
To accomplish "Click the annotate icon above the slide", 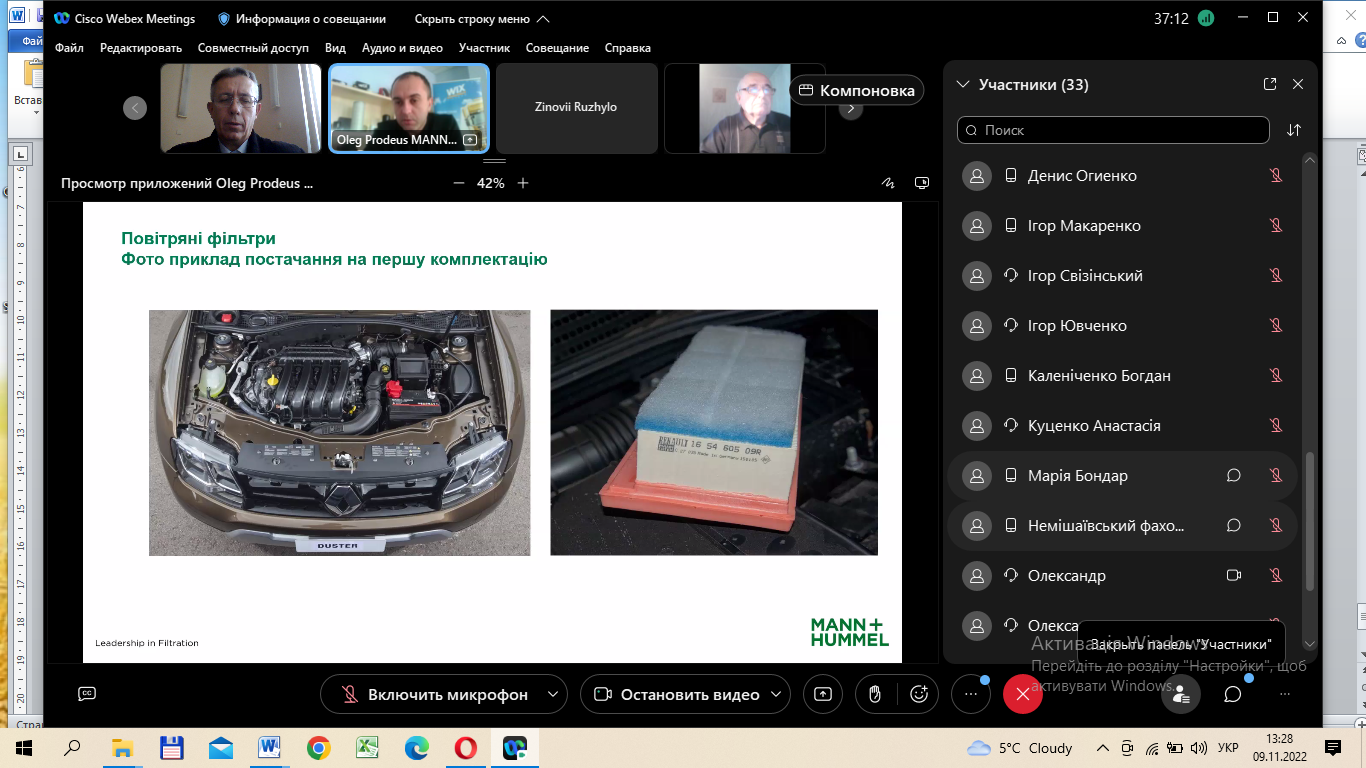I will (x=886, y=183).
